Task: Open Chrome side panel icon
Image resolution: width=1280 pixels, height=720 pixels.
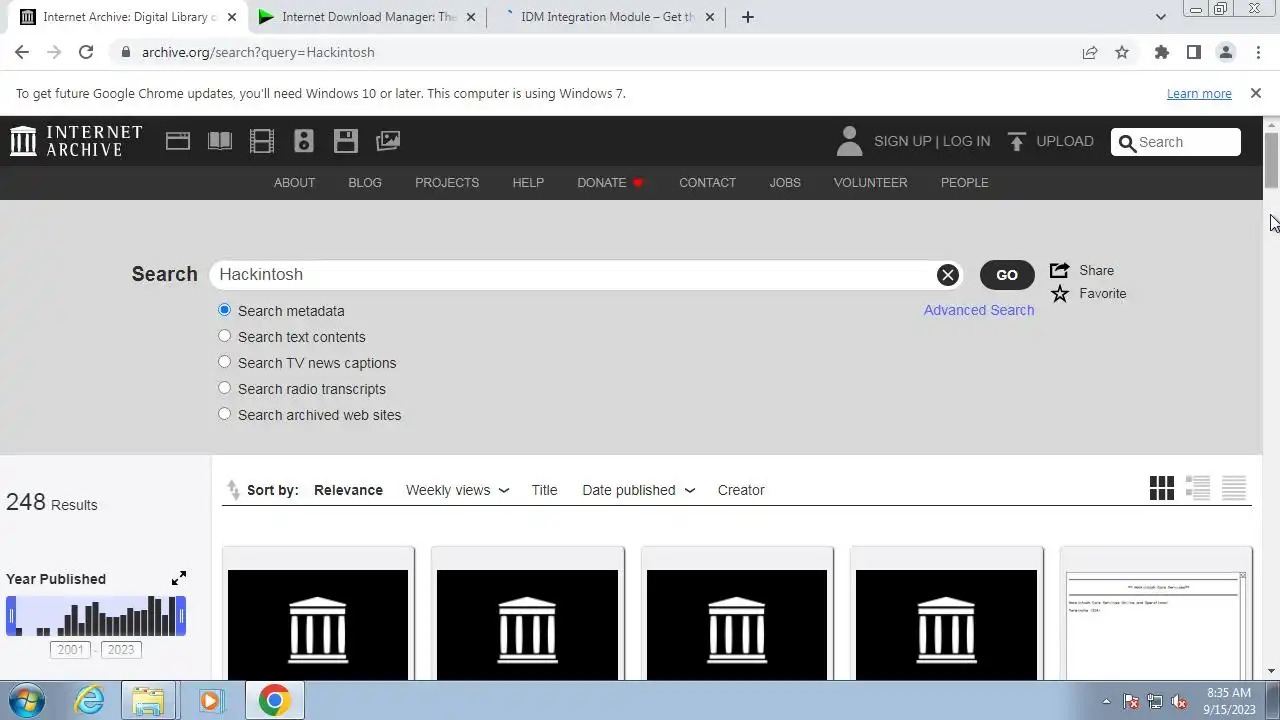Action: pos(1194,52)
